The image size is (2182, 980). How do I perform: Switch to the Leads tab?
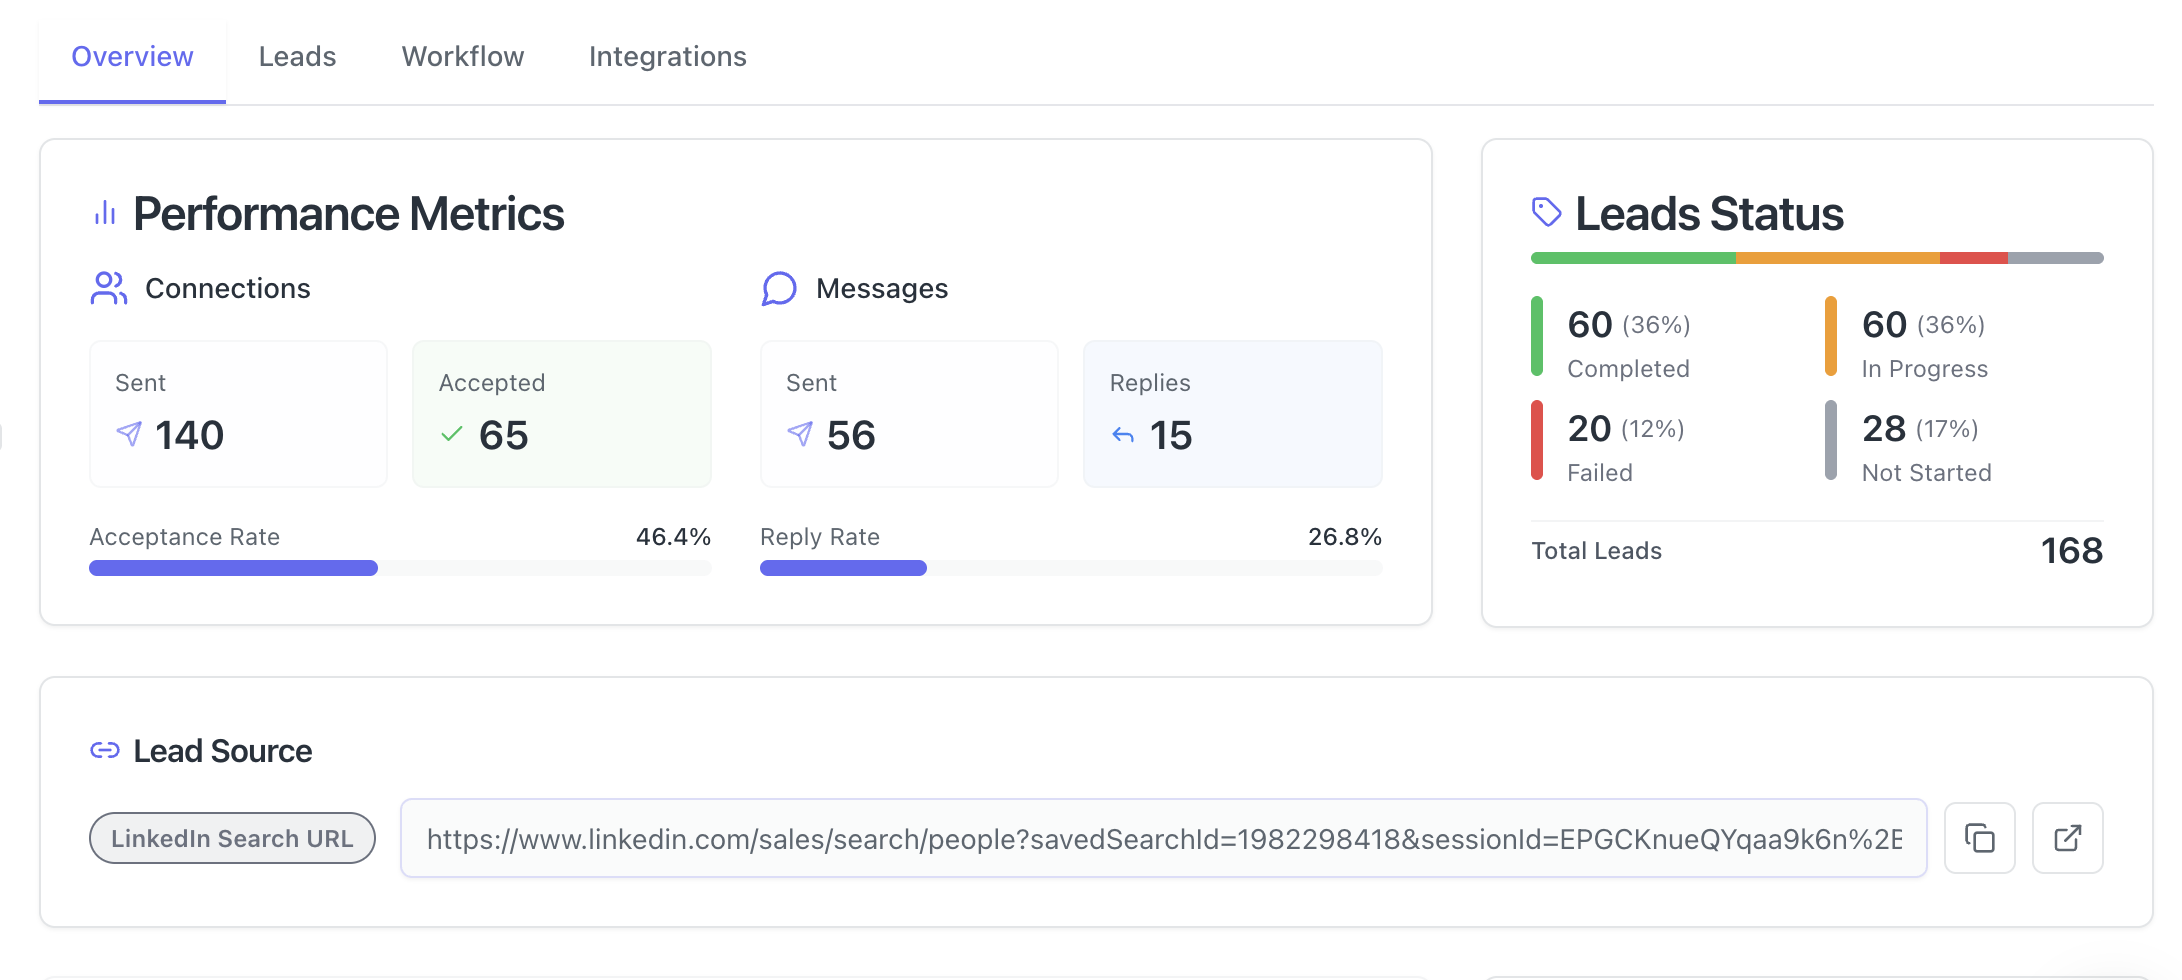(297, 56)
